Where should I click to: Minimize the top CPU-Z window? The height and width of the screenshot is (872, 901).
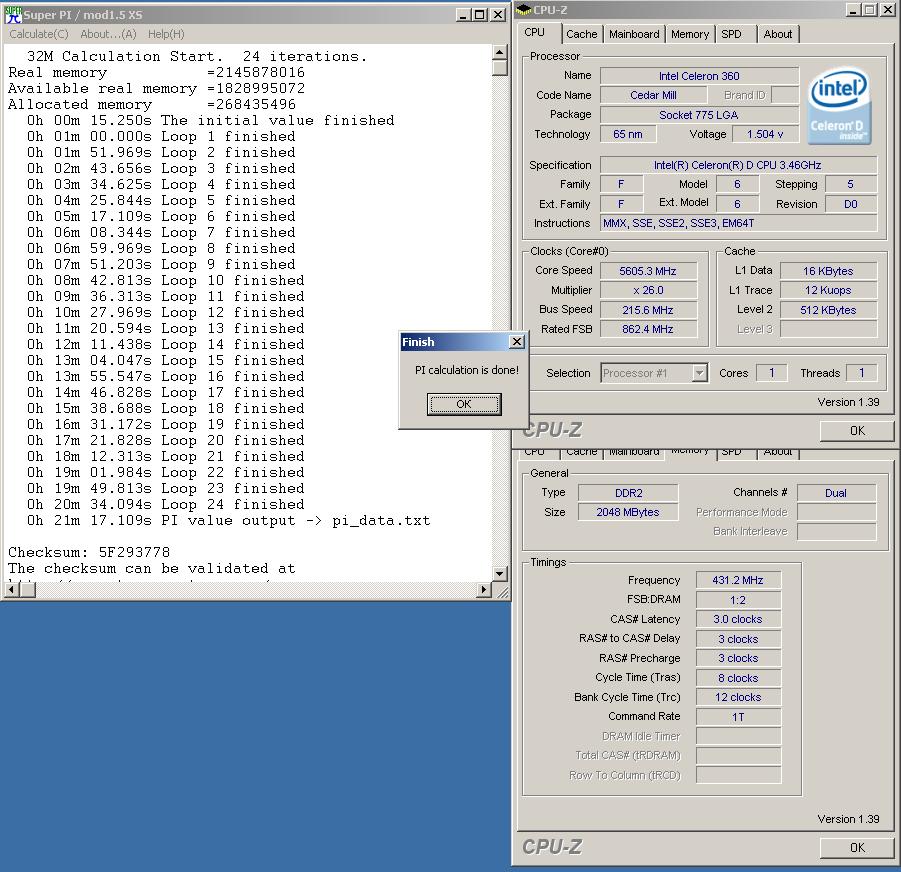point(854,10)
